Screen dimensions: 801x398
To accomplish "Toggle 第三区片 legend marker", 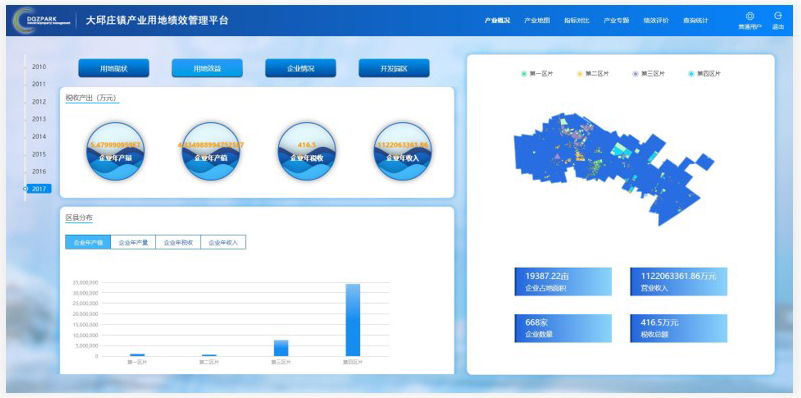I will [635, 74].
